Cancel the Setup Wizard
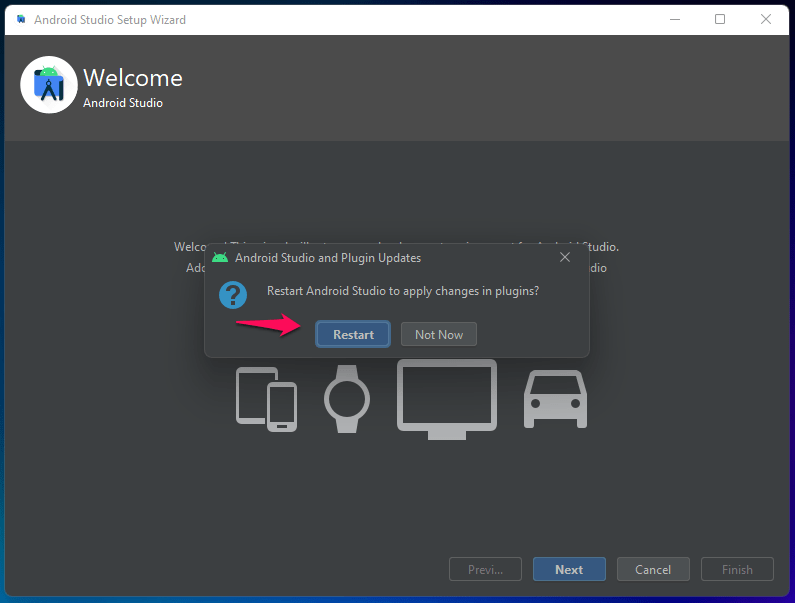The image size is (795, 603). click(x=653, y=569)
